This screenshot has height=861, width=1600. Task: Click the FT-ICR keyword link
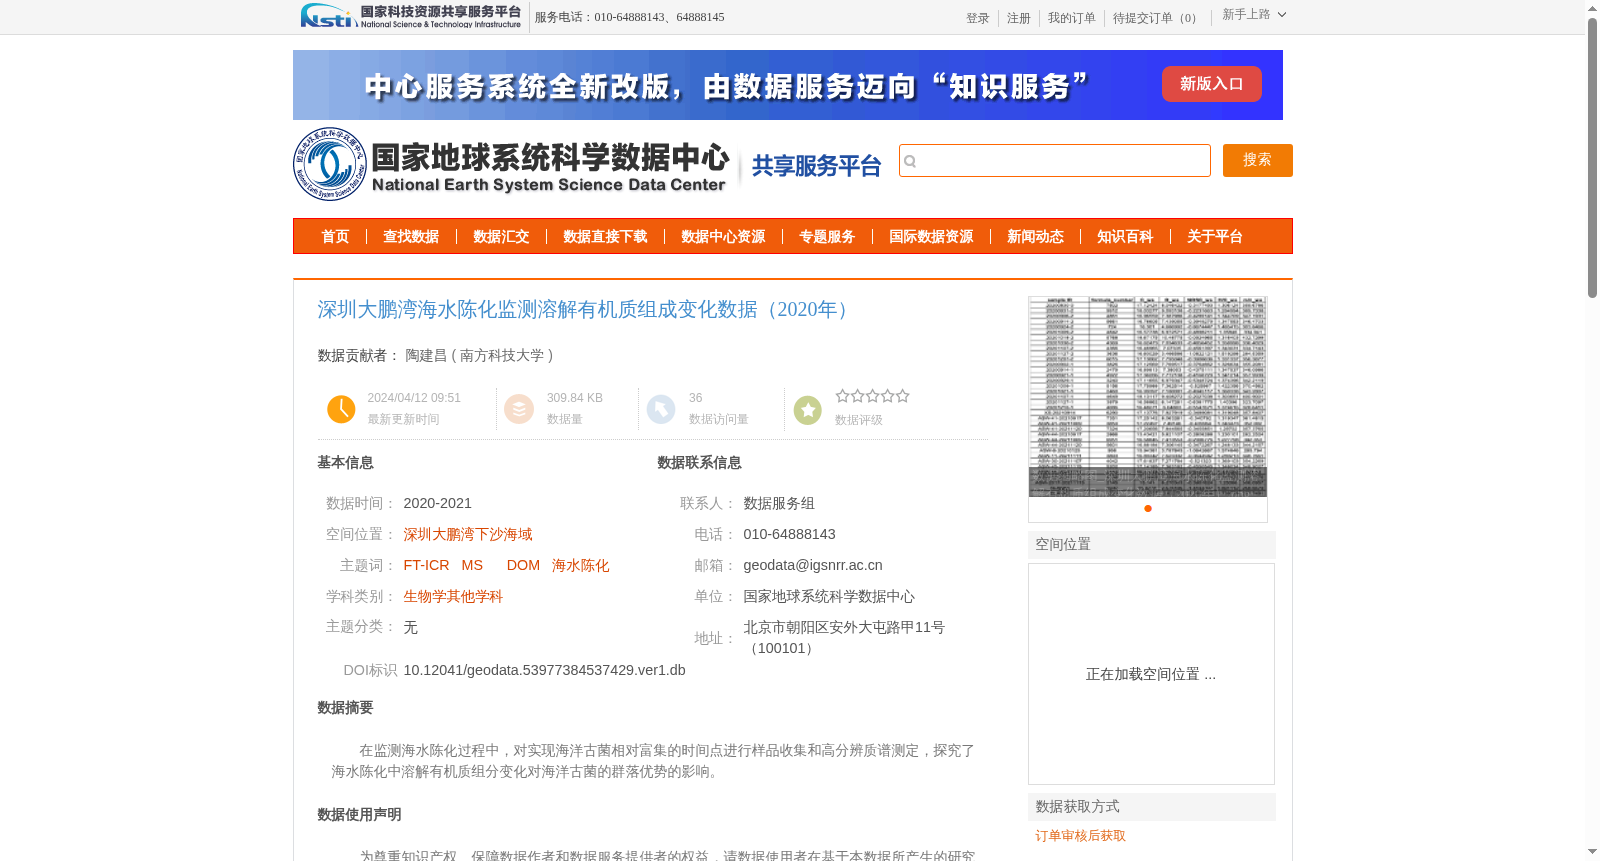426,566
